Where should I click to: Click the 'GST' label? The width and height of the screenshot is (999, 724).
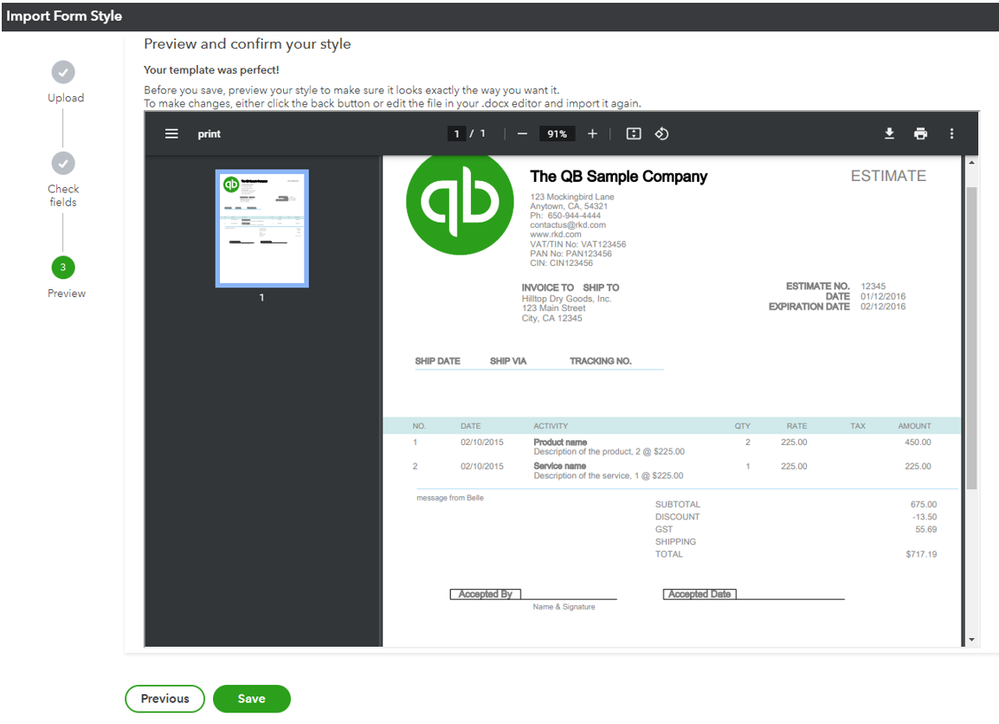(x=664, y=529)
